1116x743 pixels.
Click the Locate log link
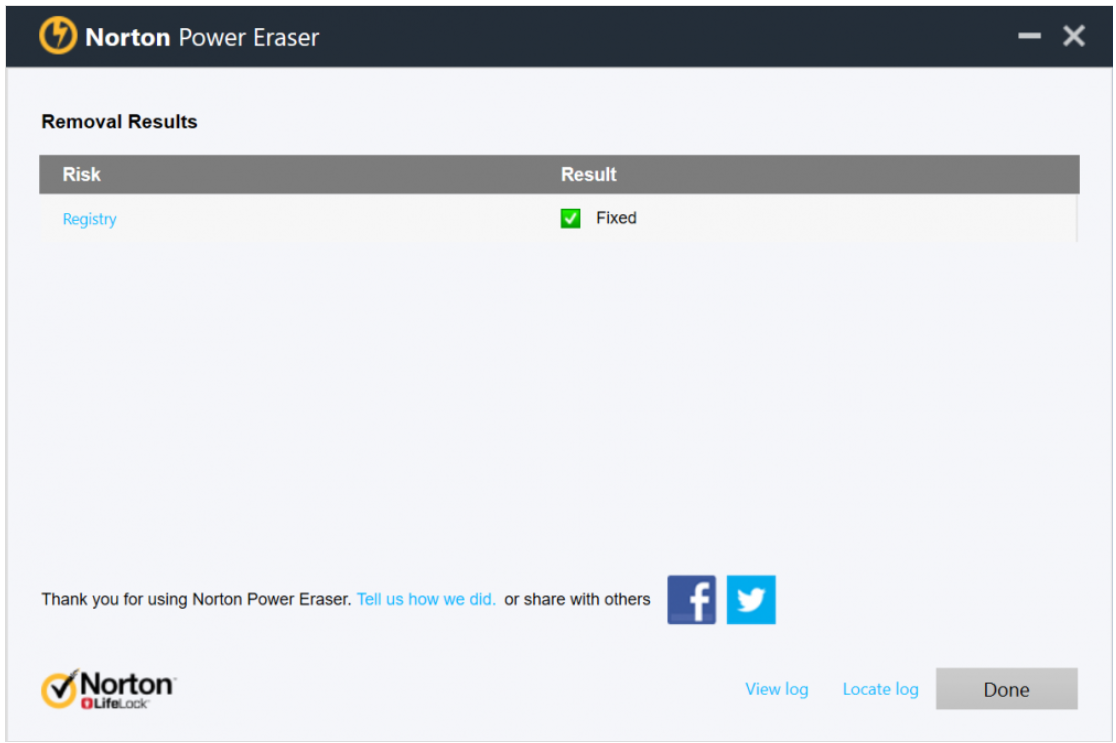click(880, 689)
